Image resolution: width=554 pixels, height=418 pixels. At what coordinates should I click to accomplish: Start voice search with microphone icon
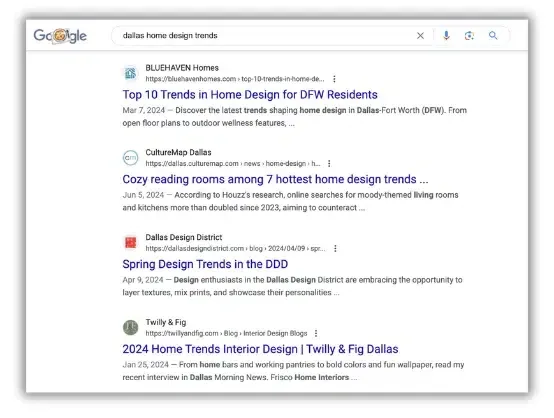(x=447, y=35)
